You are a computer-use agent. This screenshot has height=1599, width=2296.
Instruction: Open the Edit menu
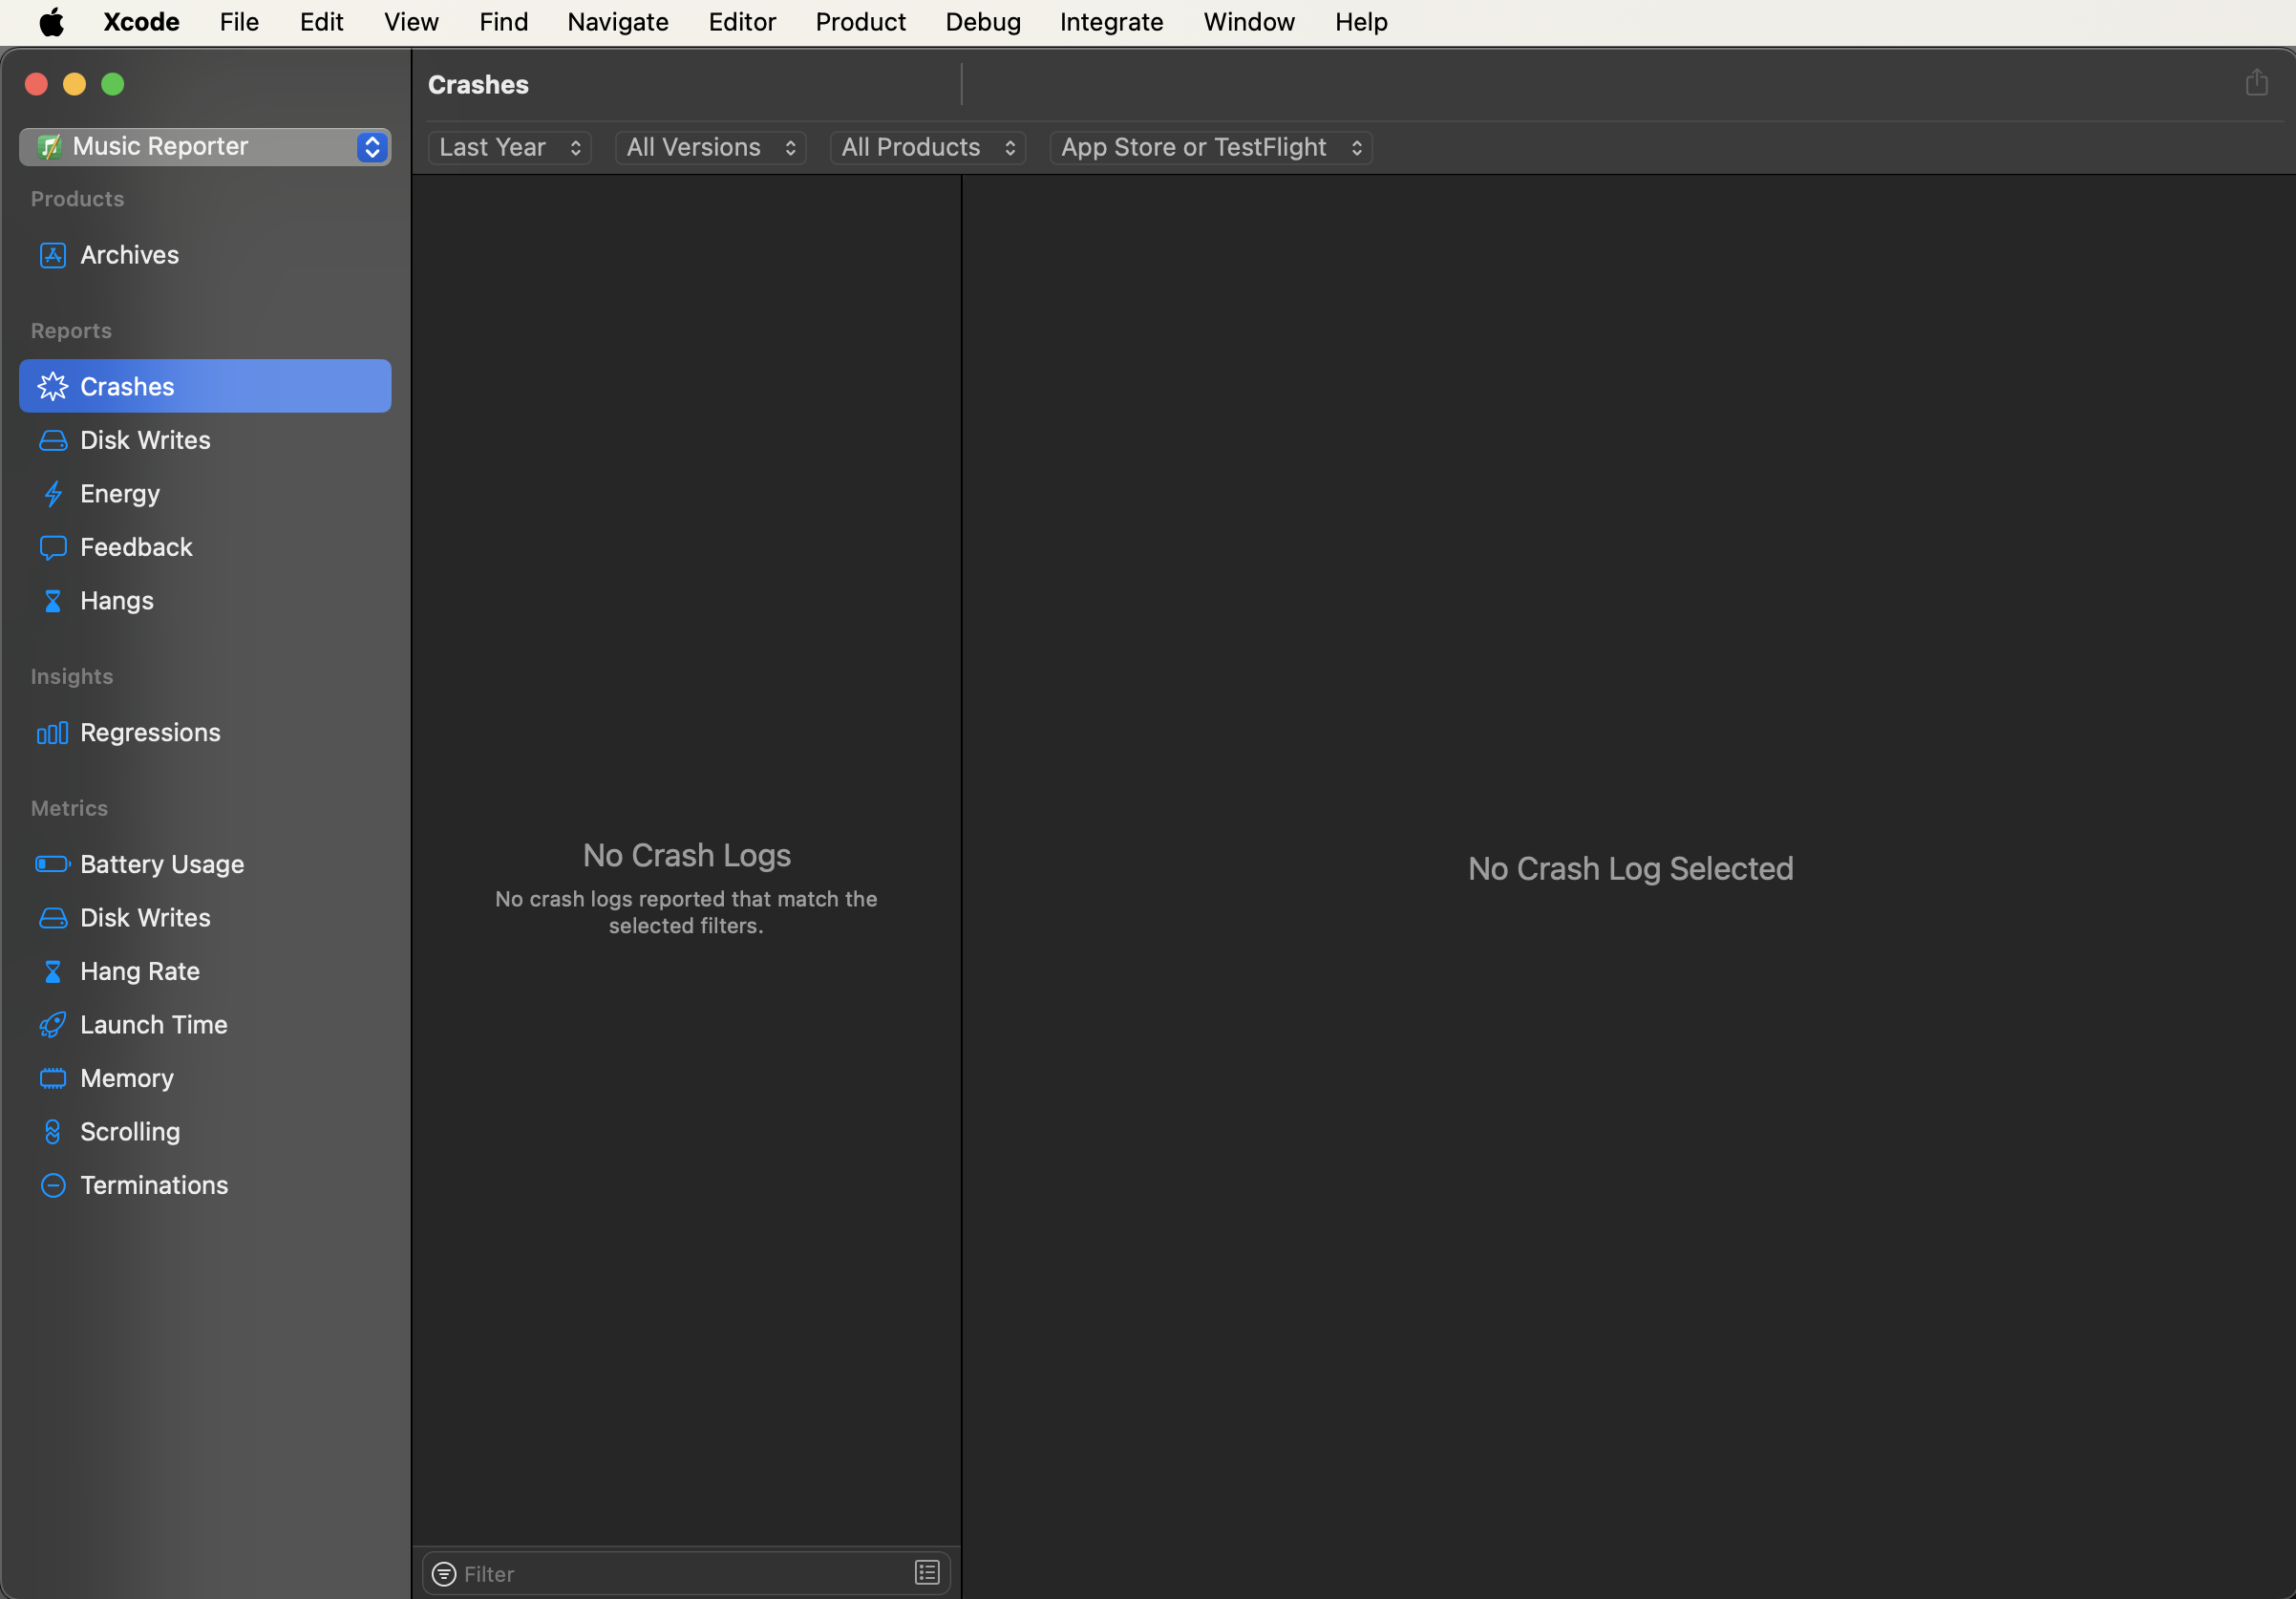321,22
